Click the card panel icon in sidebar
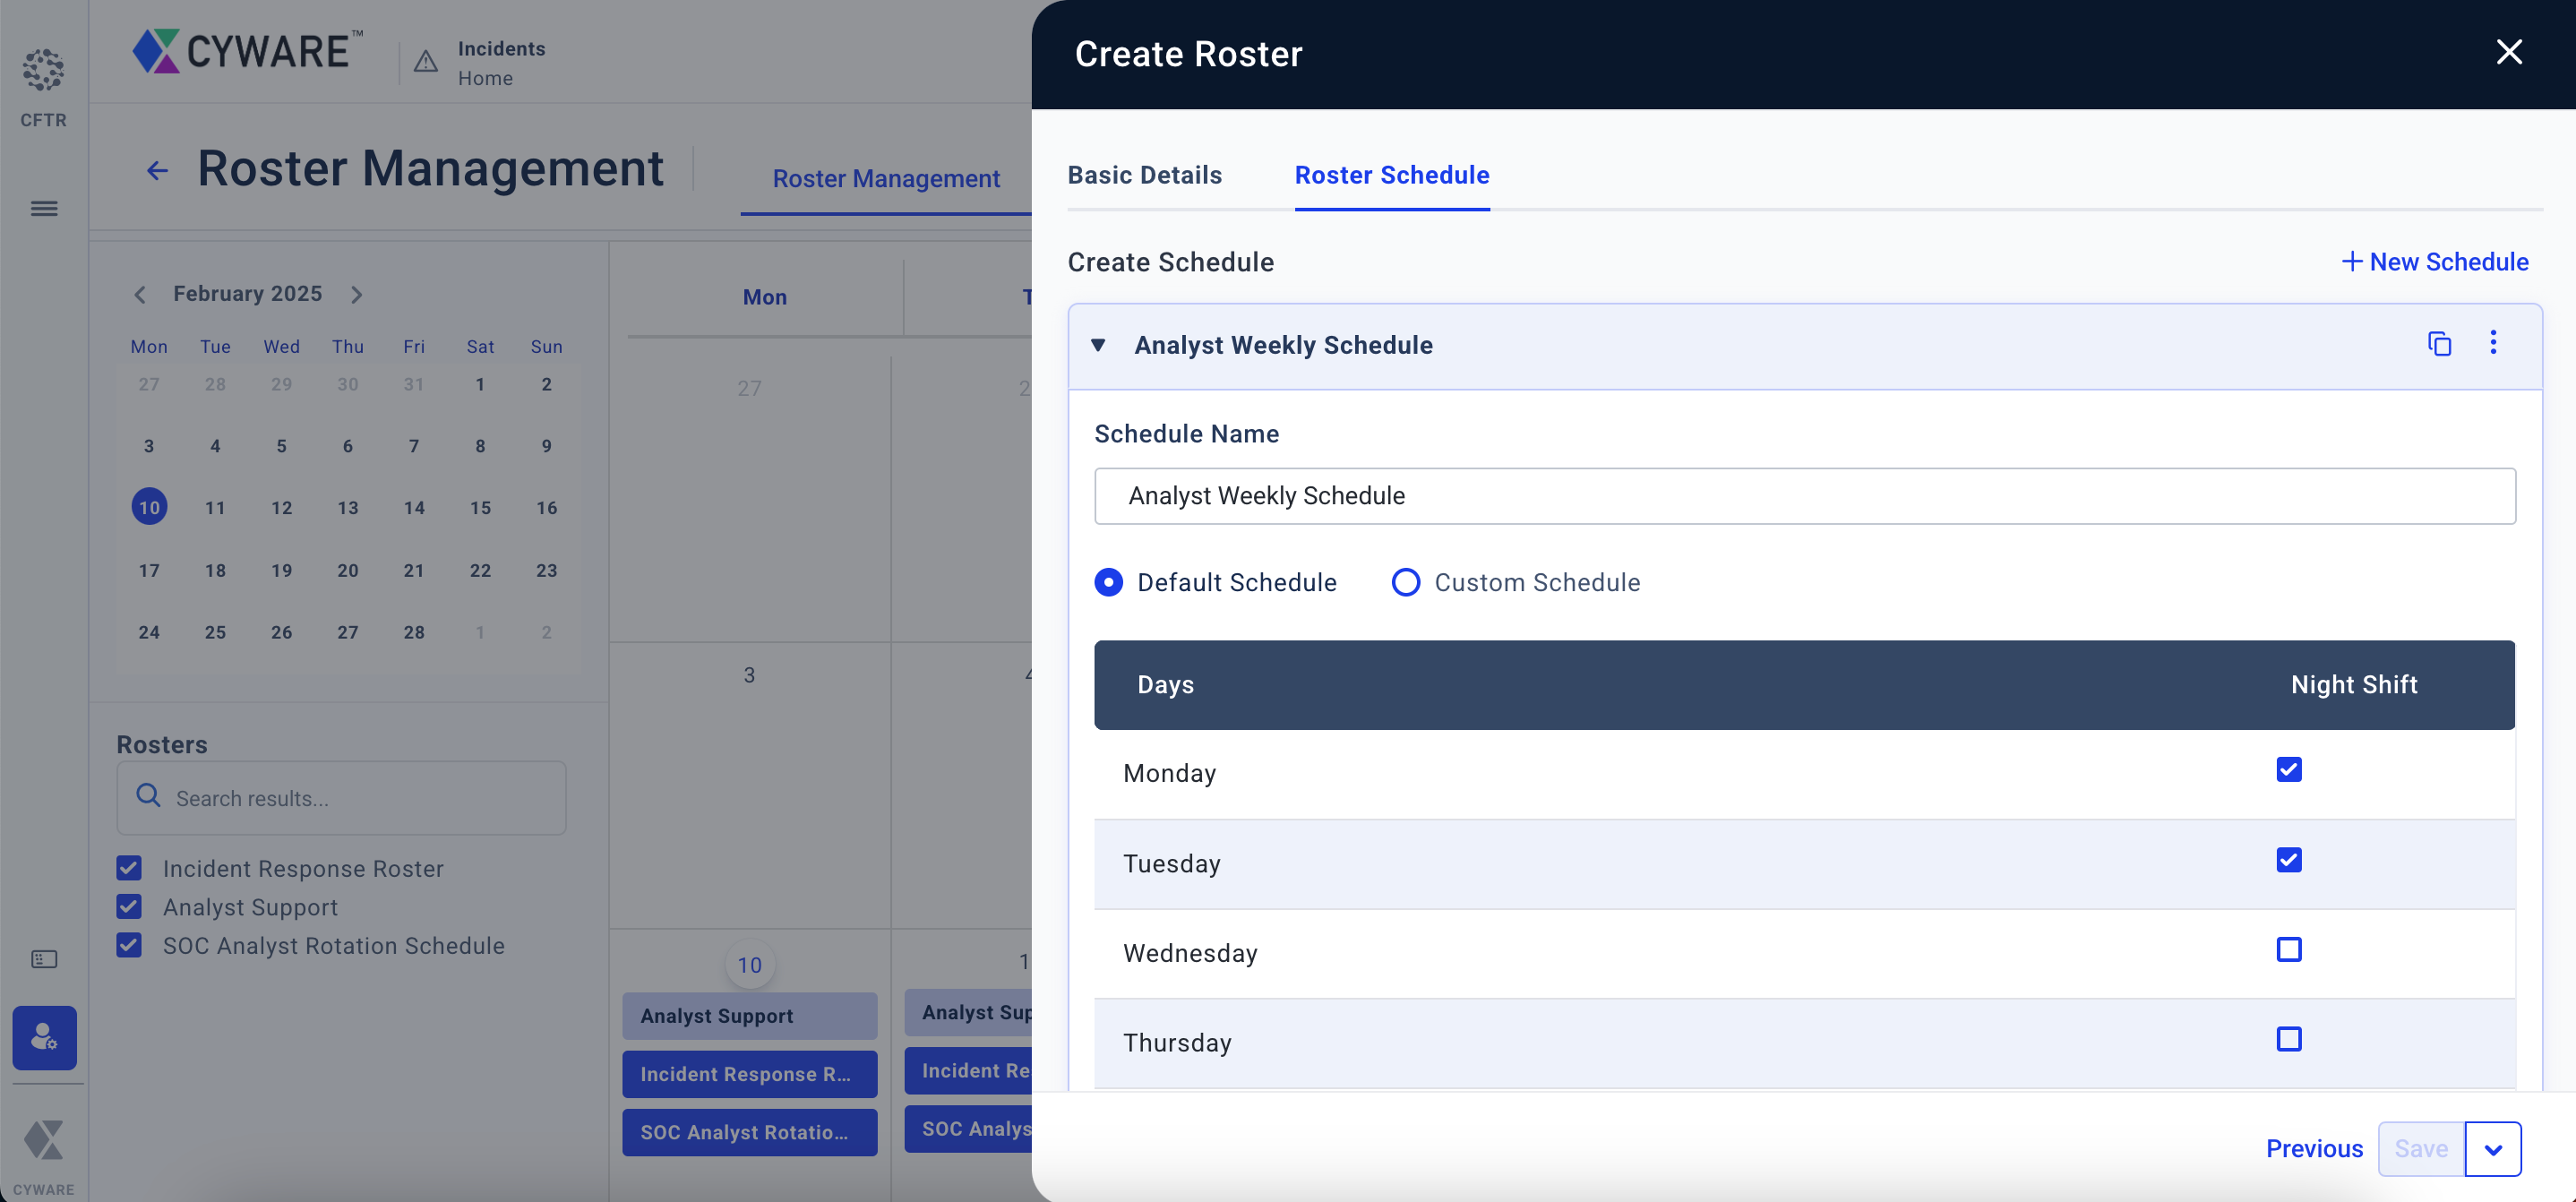The image size is (2576, 1202). [x=44, y=959]
